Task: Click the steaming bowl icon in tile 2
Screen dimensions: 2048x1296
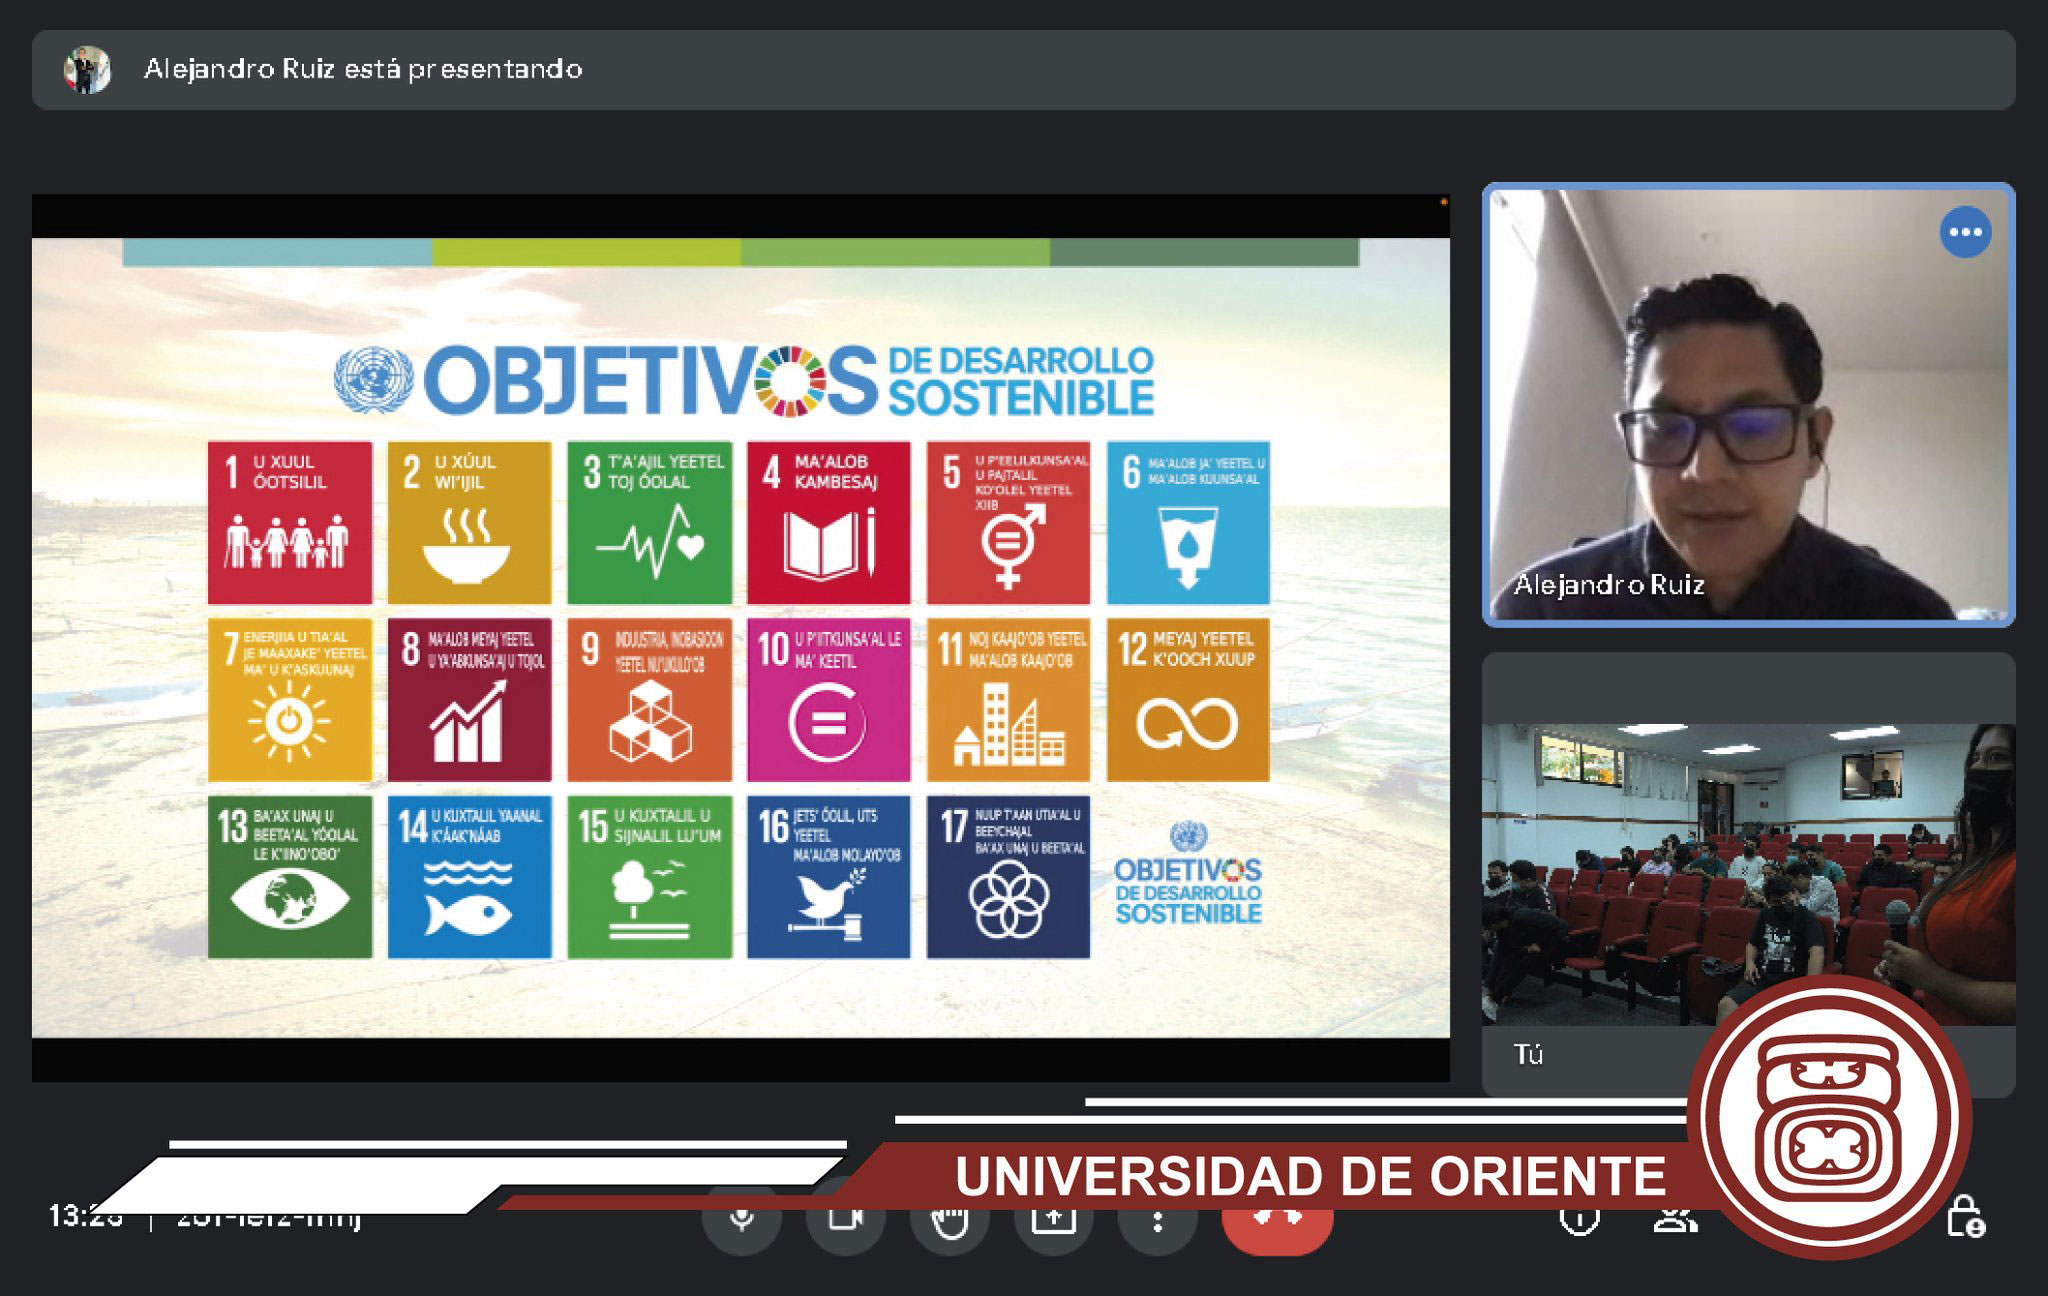Action: tap(466, 546)
